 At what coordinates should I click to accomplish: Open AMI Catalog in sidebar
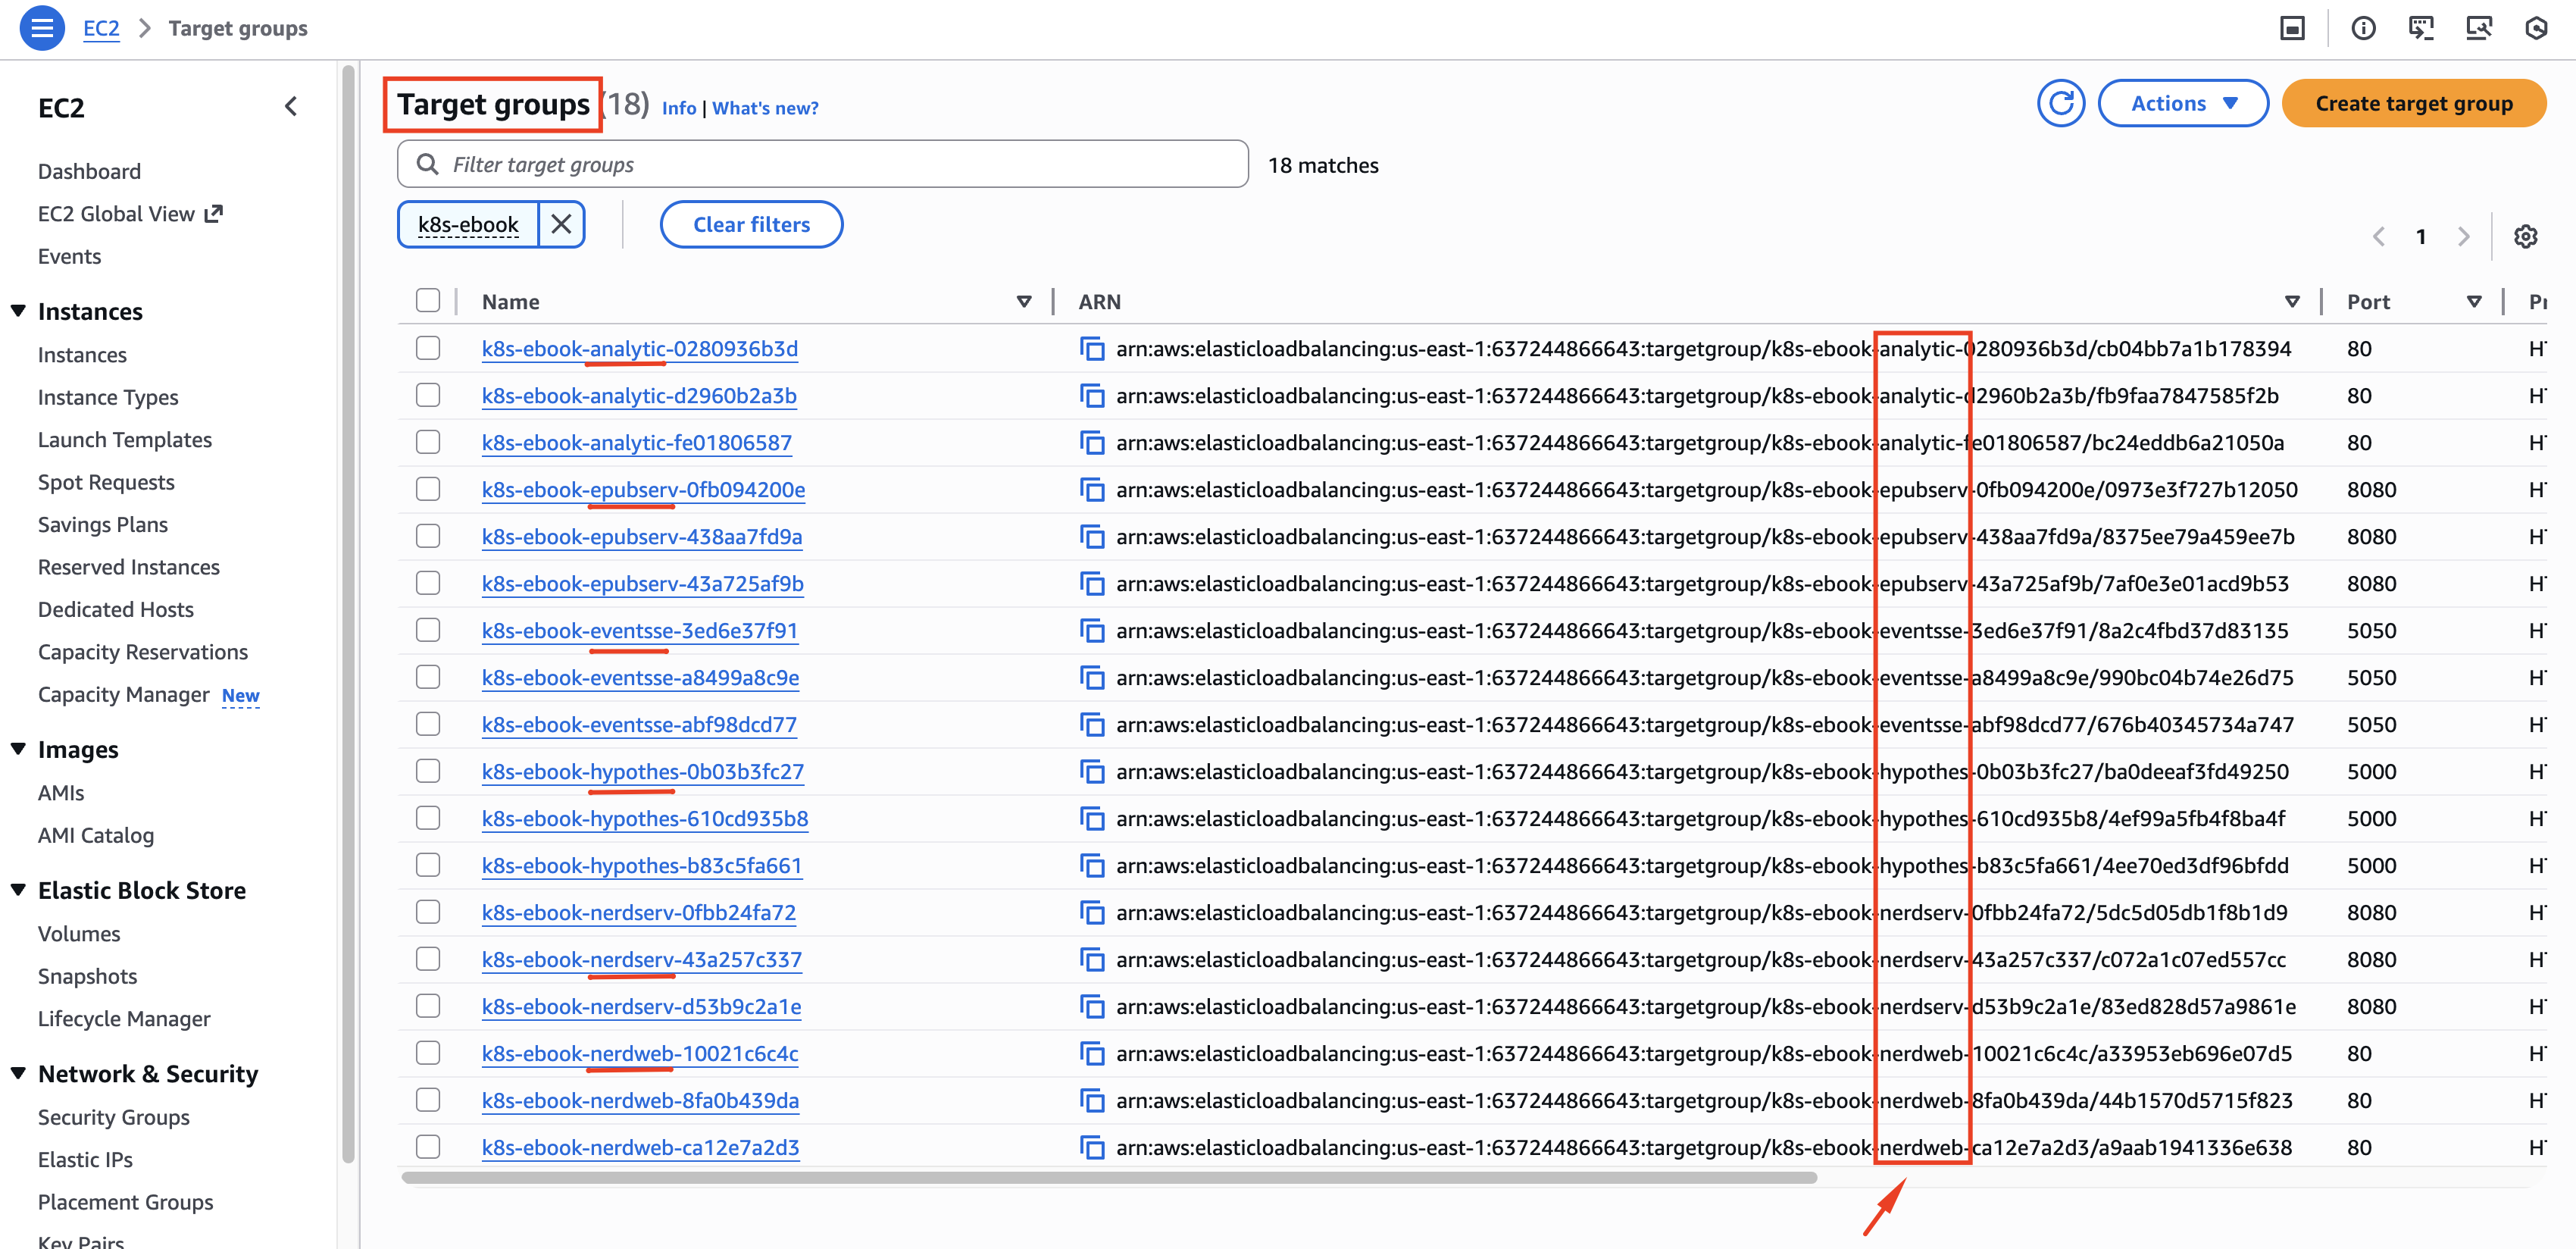click(96, 835)
